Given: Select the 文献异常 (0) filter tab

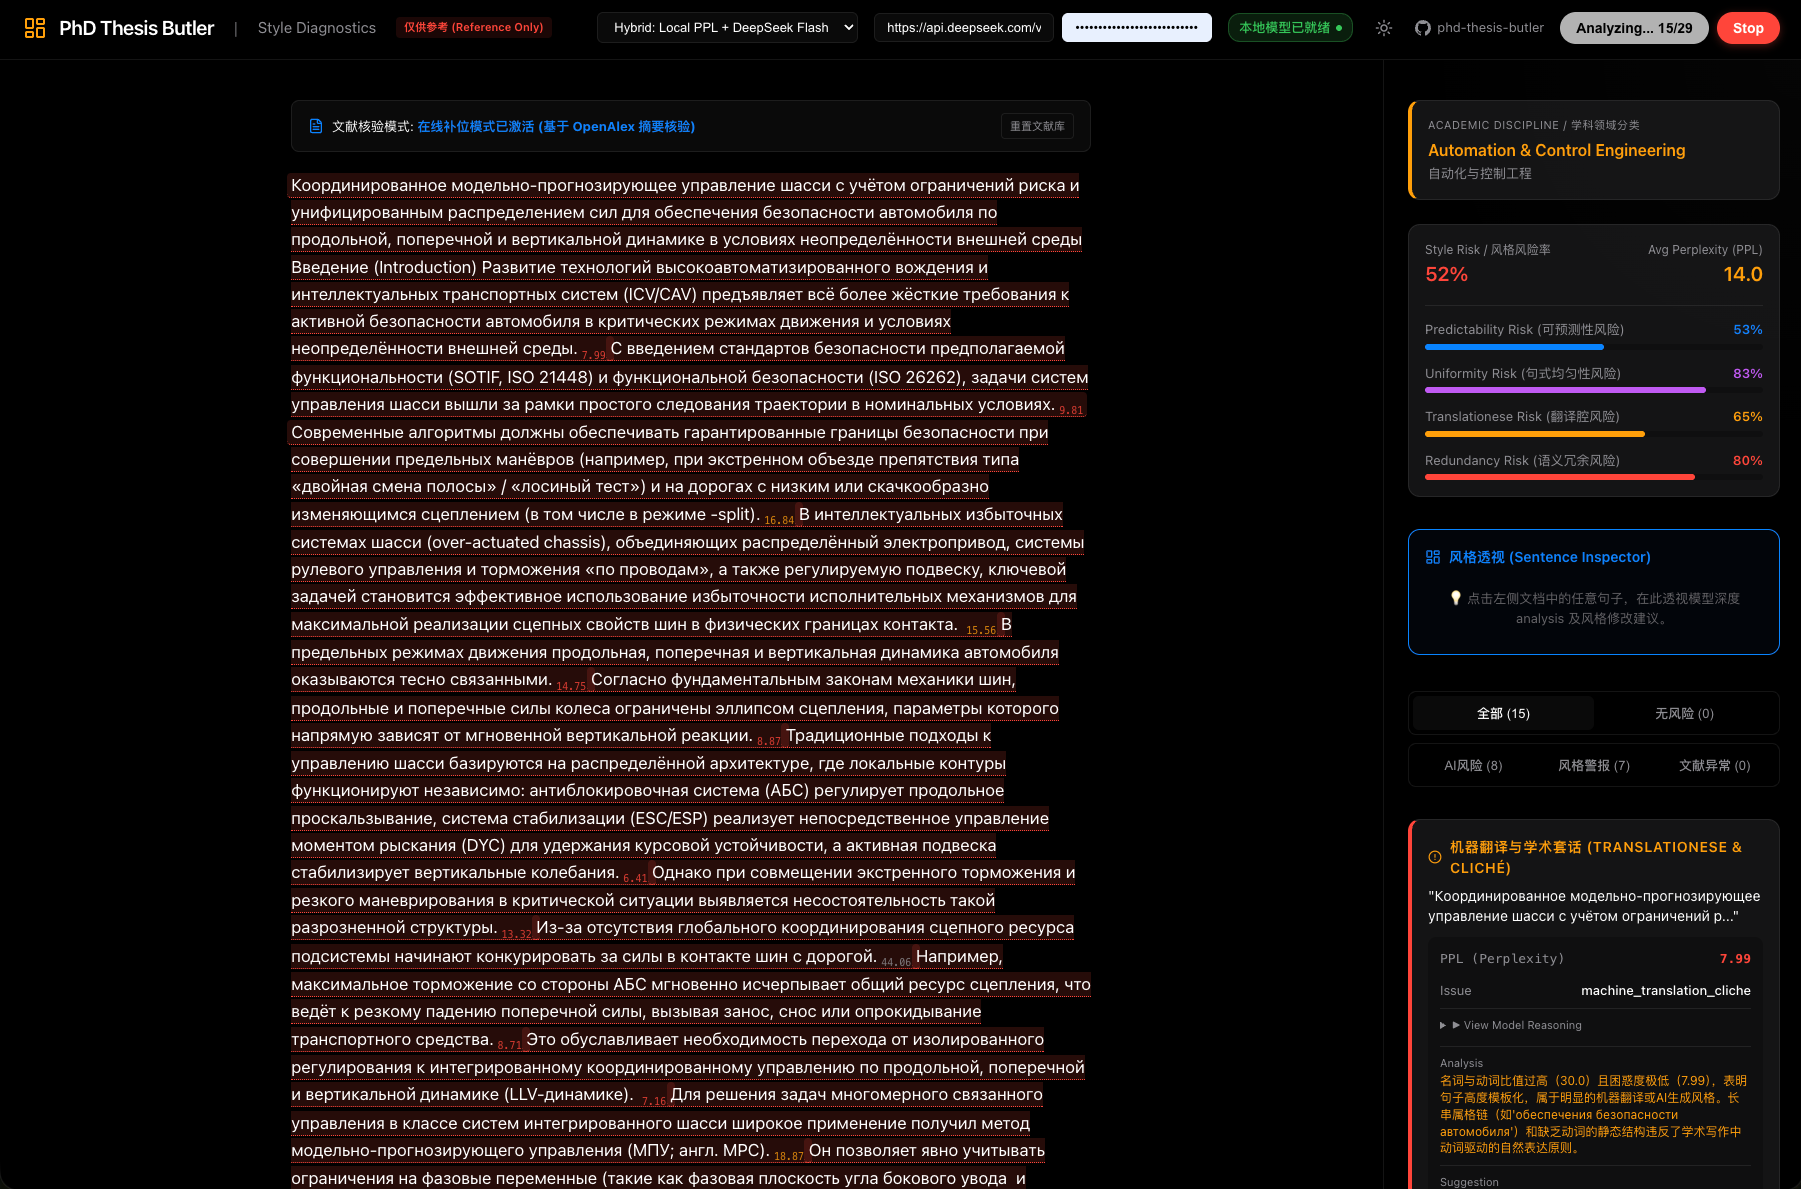Looking at the screenshot, I should (x=1714, y=765).
